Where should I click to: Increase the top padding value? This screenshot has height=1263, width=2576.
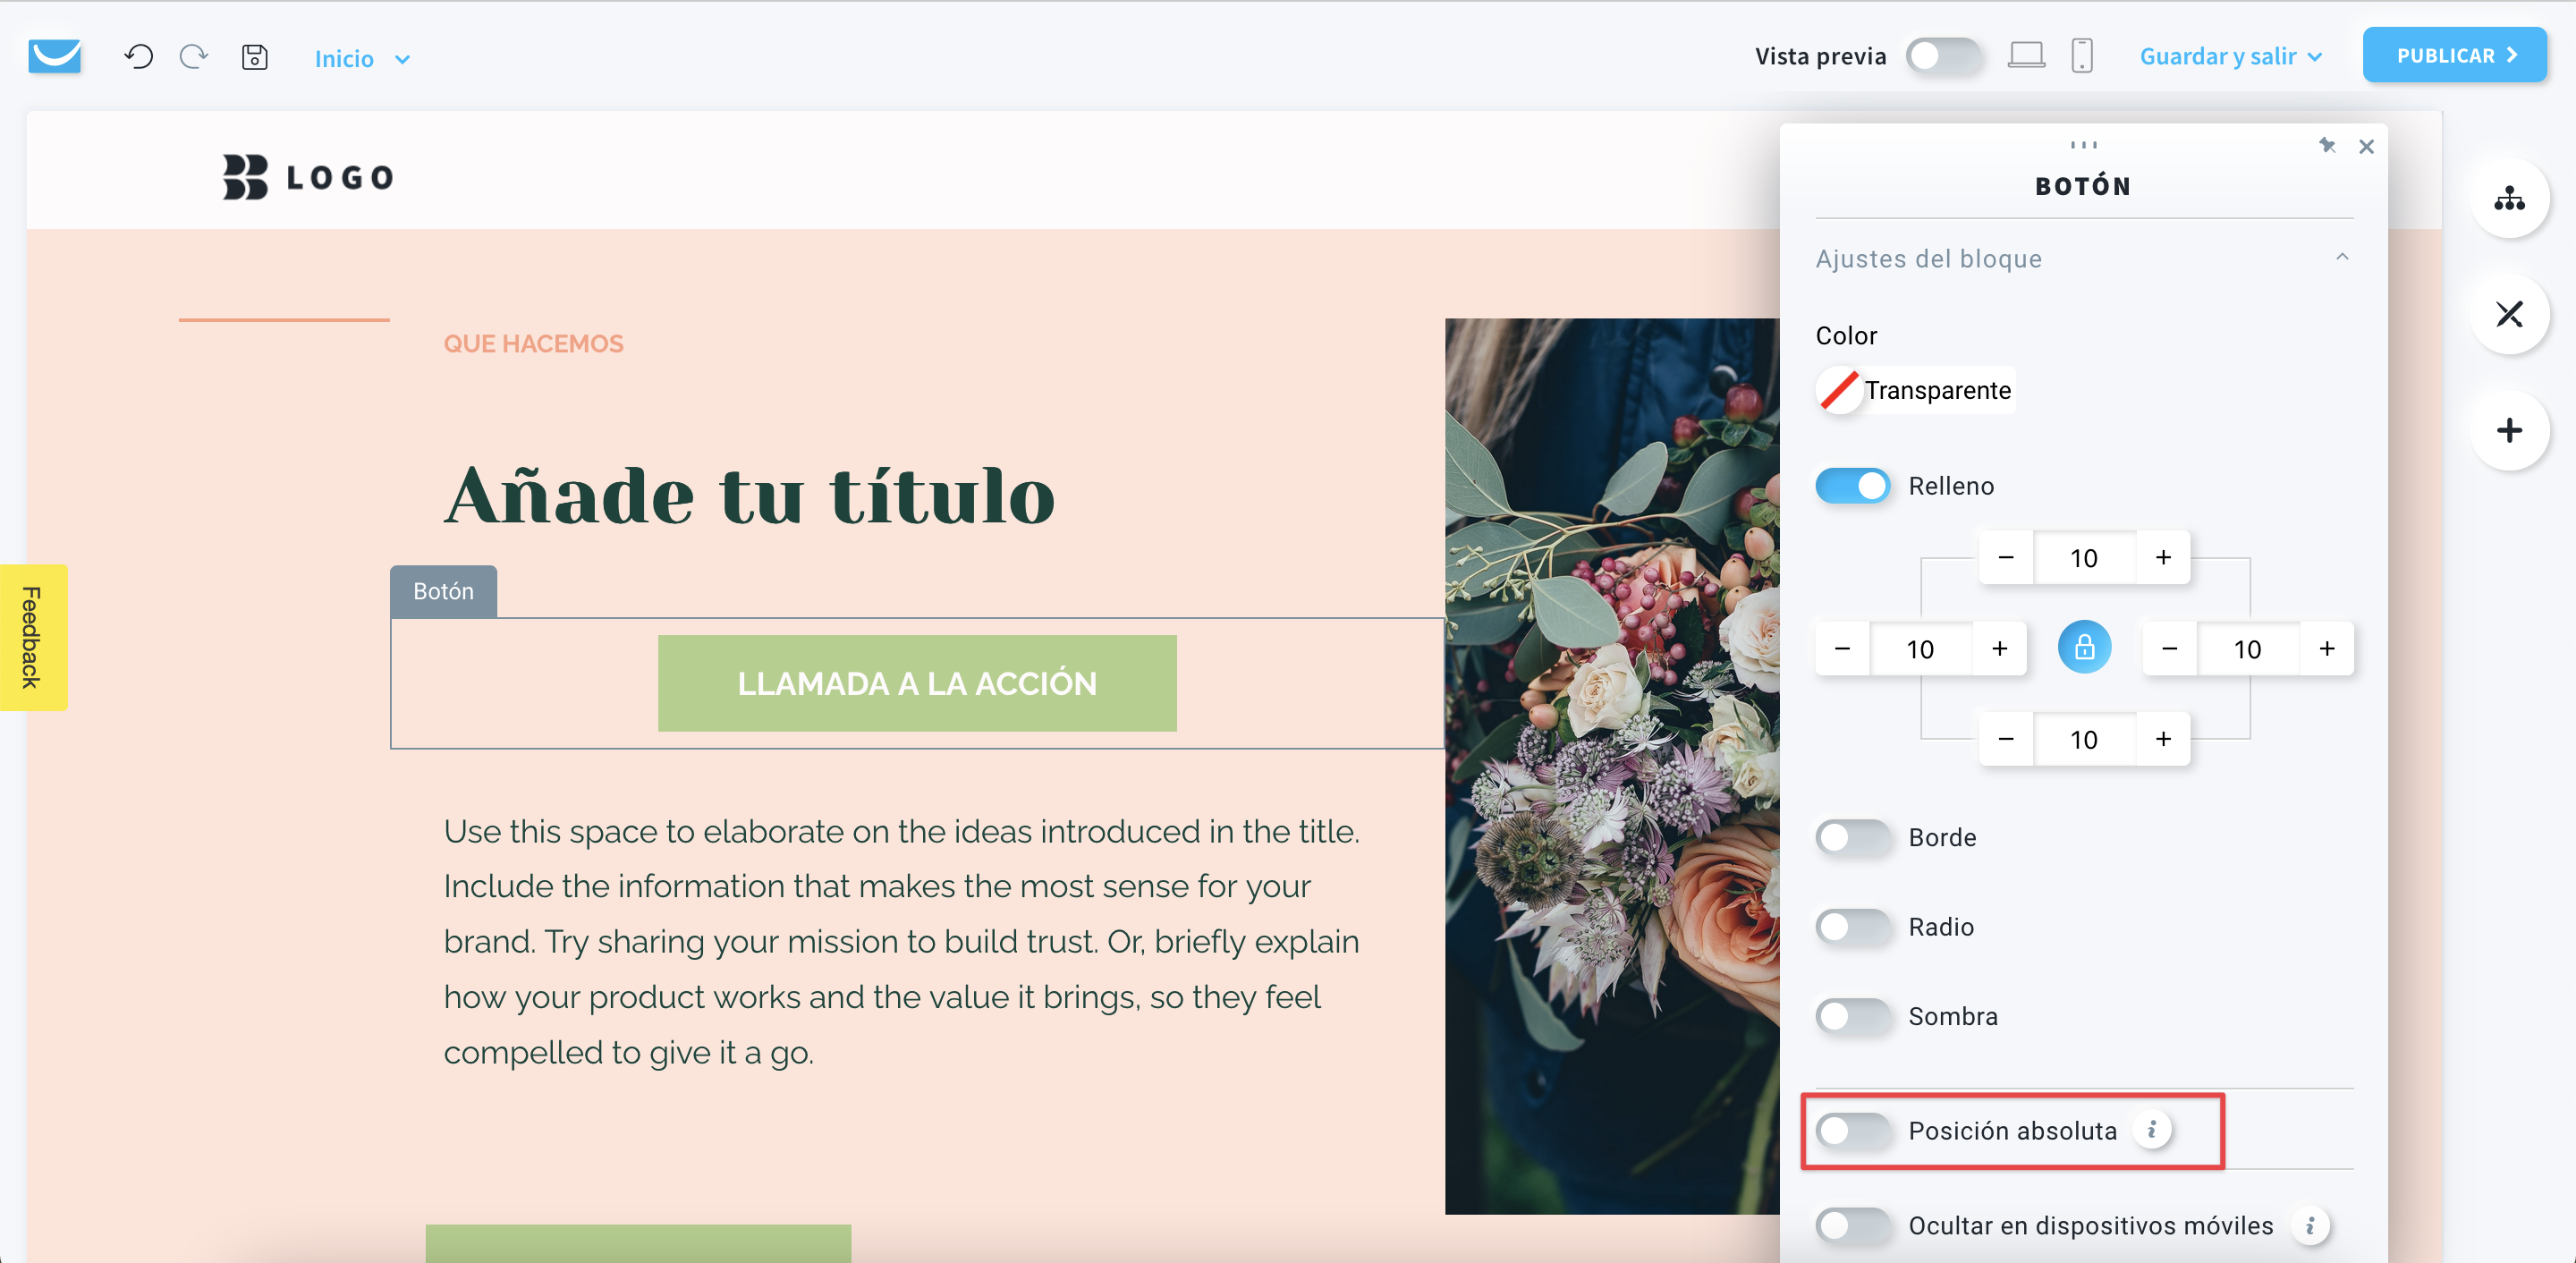point(2163,558)
